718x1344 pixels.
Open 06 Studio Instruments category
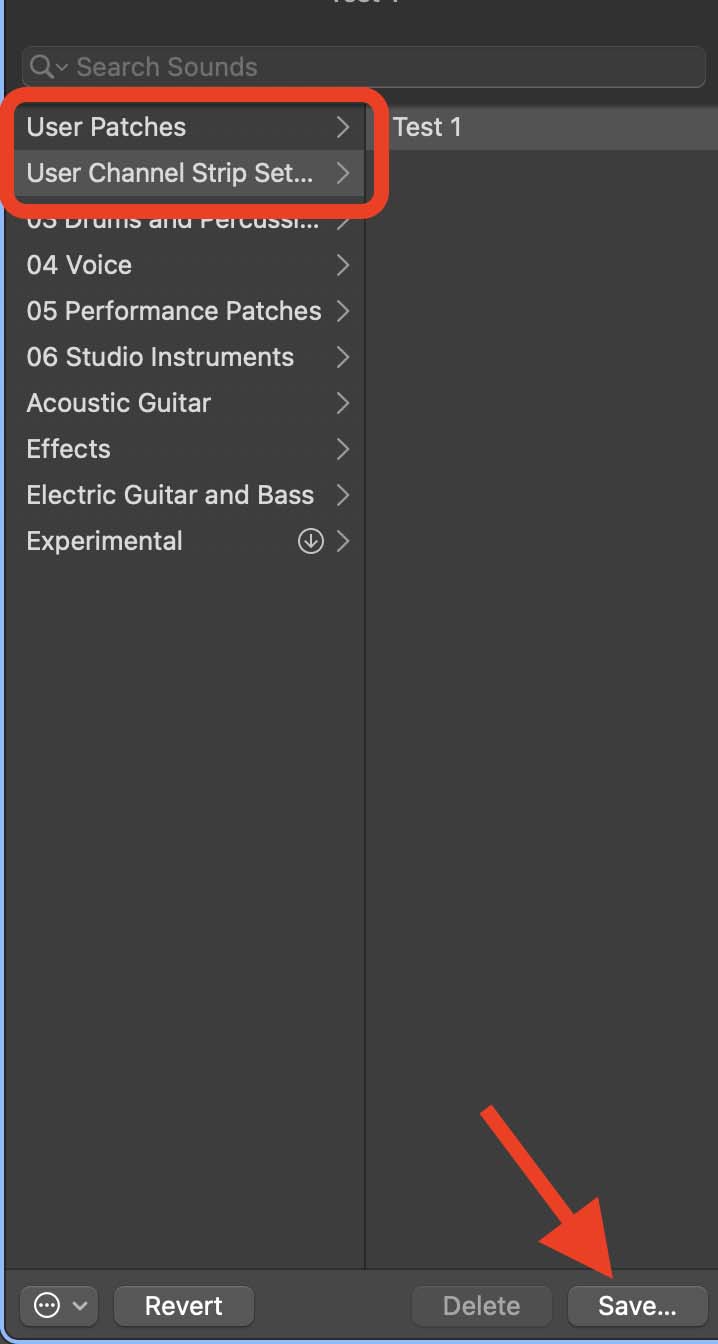point(160,357)
